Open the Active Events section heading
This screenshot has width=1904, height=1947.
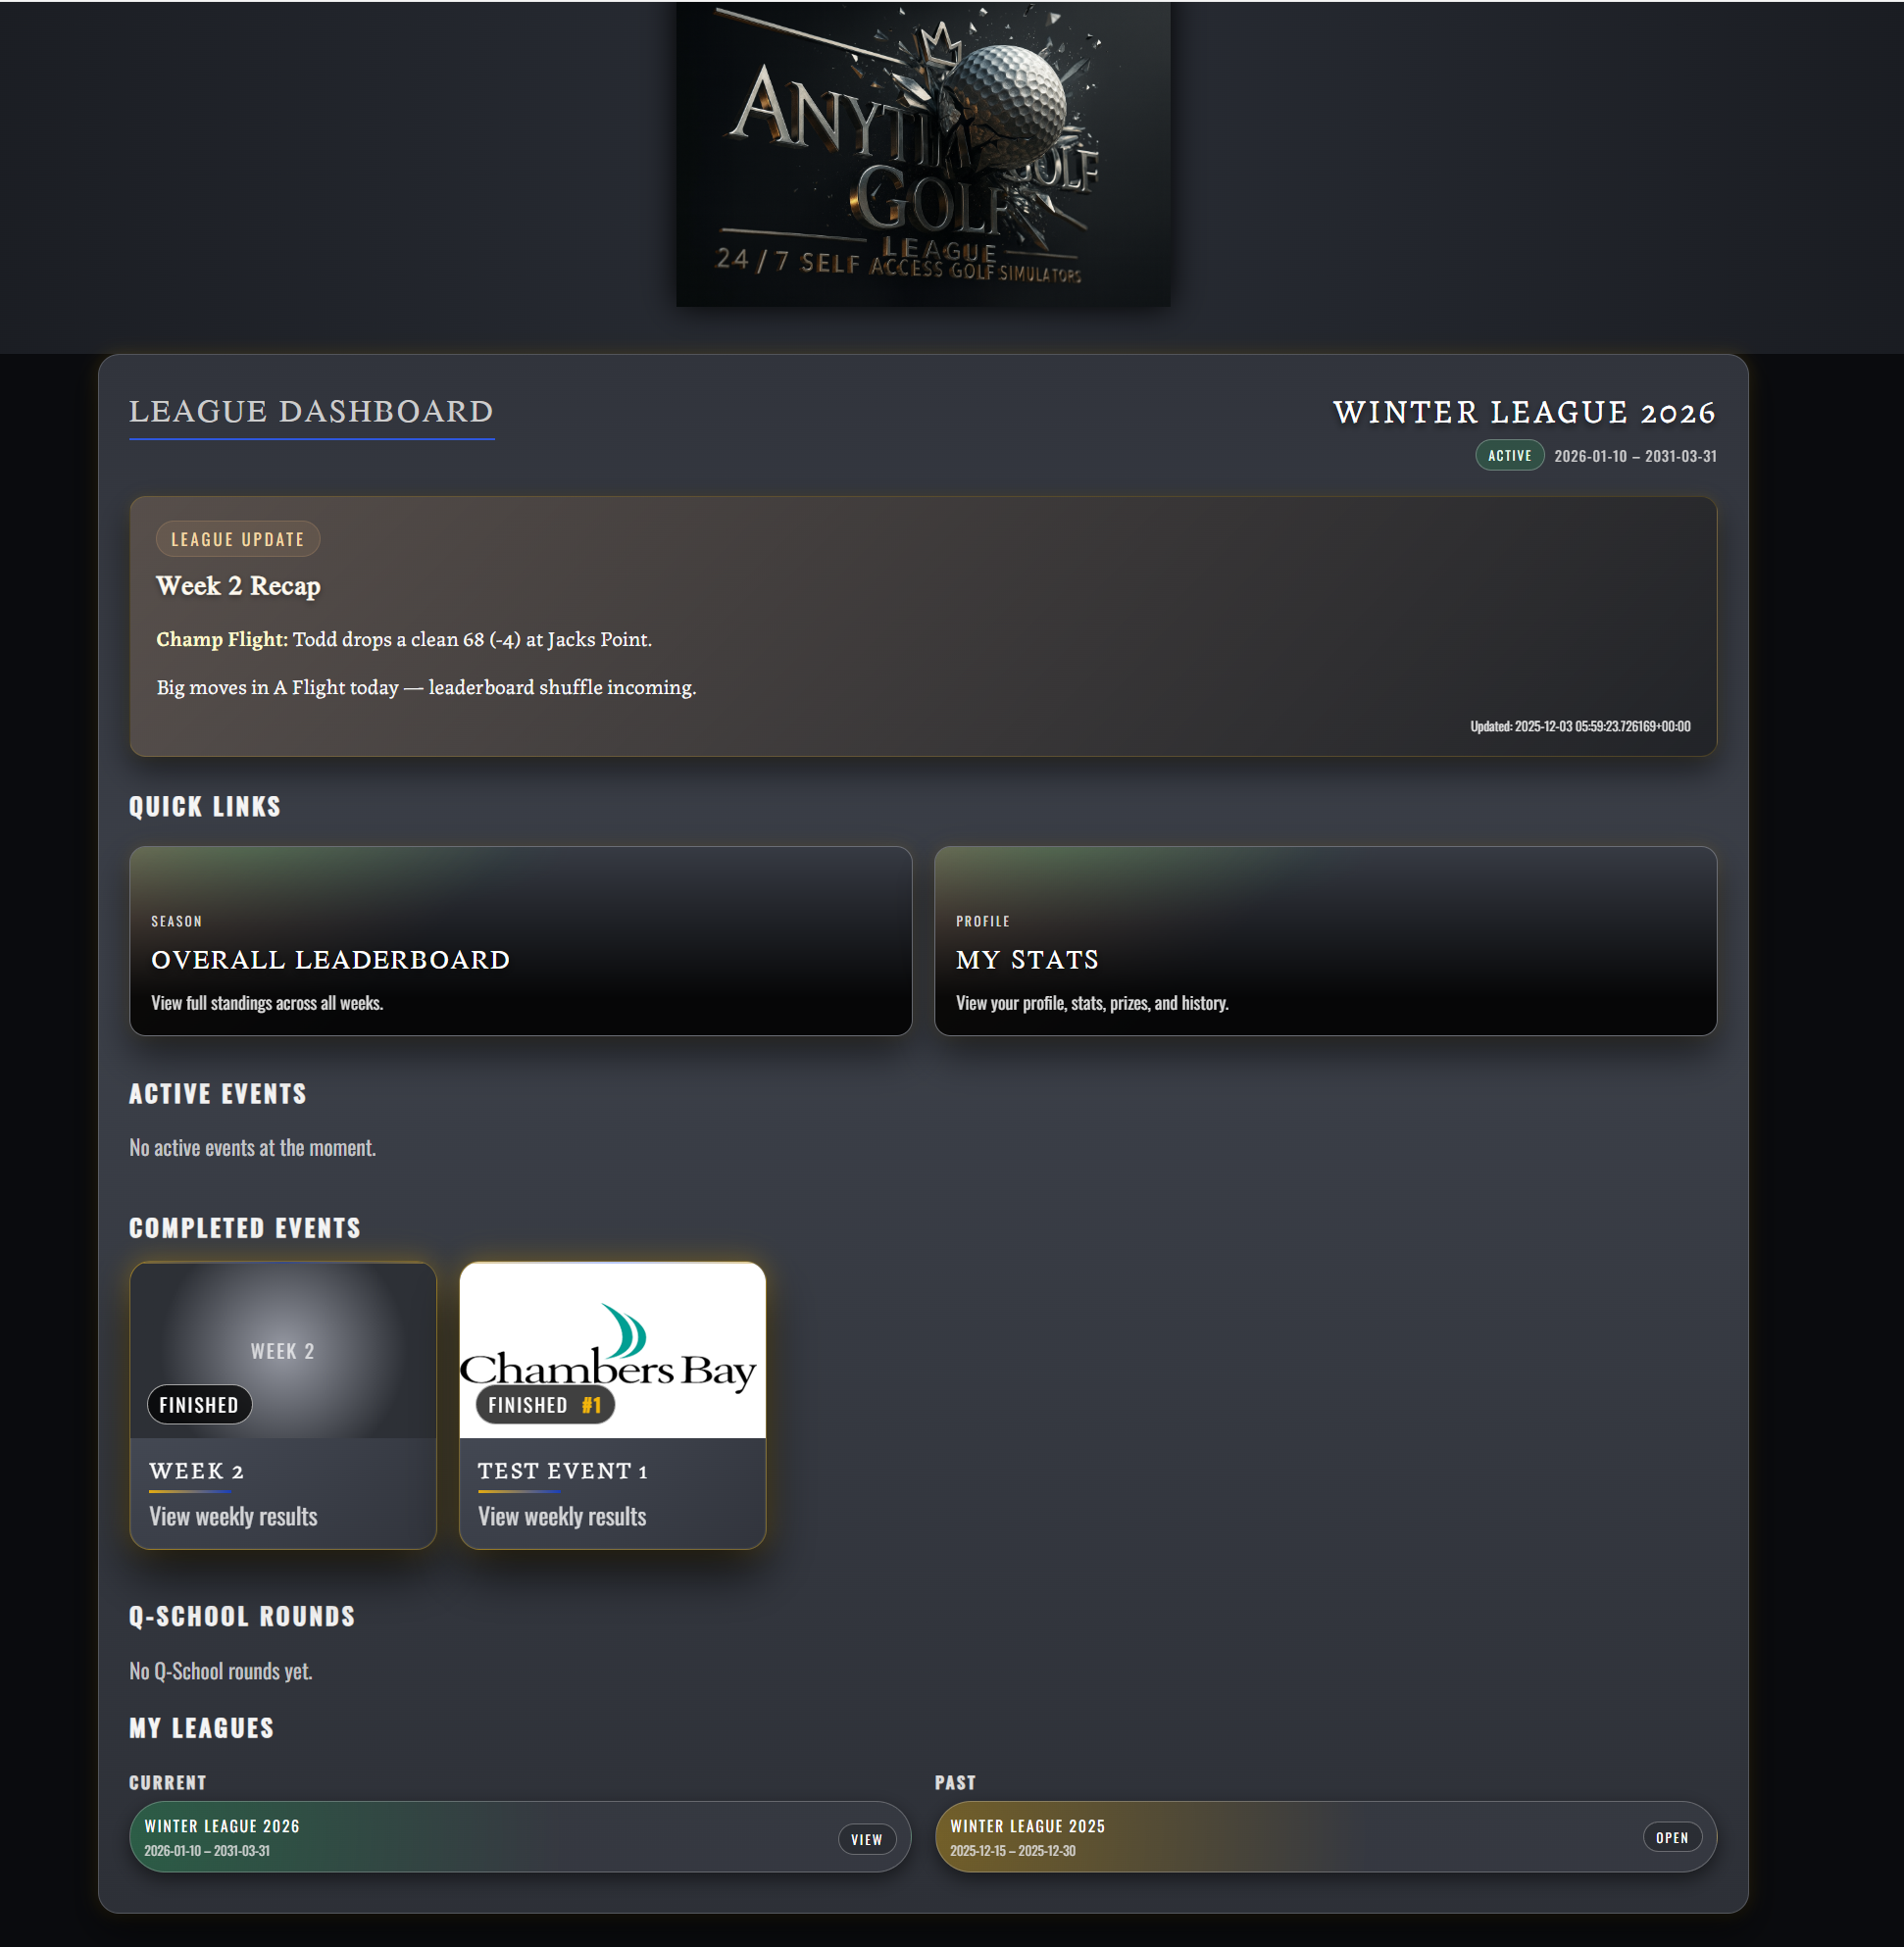217,1093
